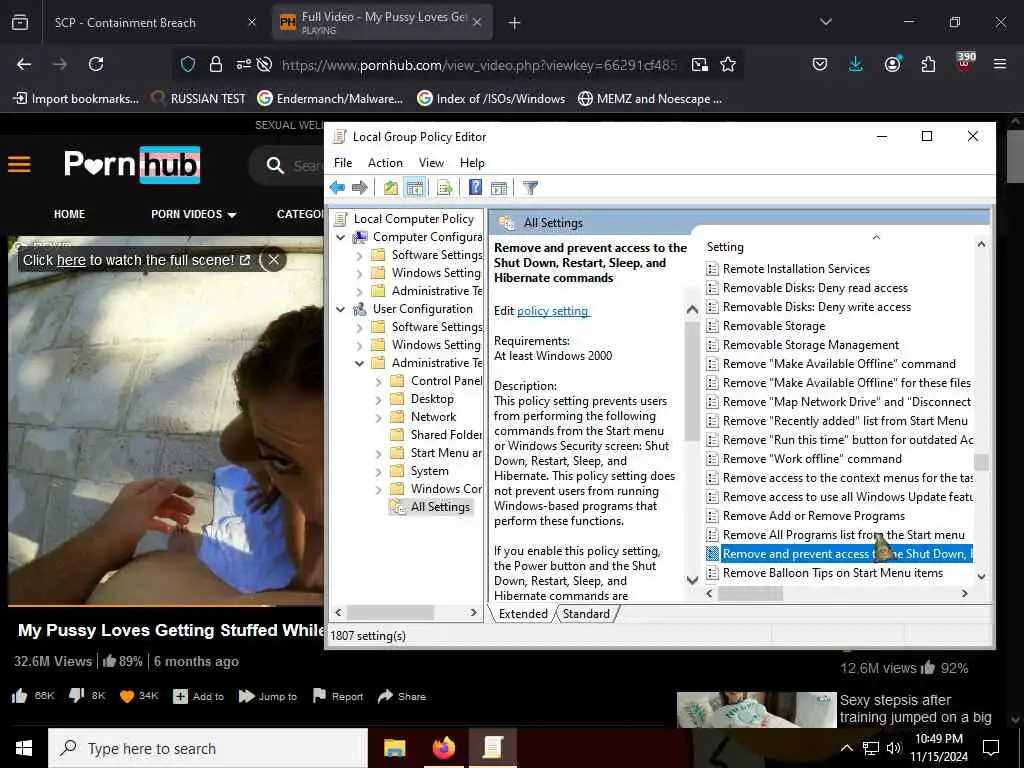
Task: Go back using Firefox's back arrow
Action: 24,64
